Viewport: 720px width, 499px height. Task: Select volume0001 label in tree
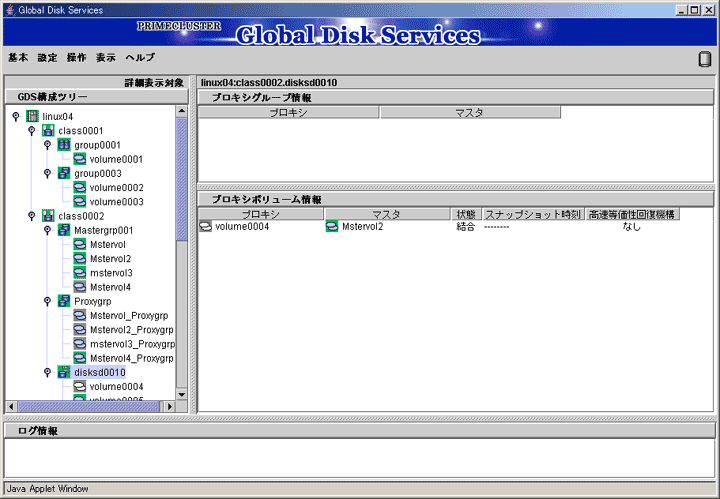pyautogui.click(x=116, y=159)
